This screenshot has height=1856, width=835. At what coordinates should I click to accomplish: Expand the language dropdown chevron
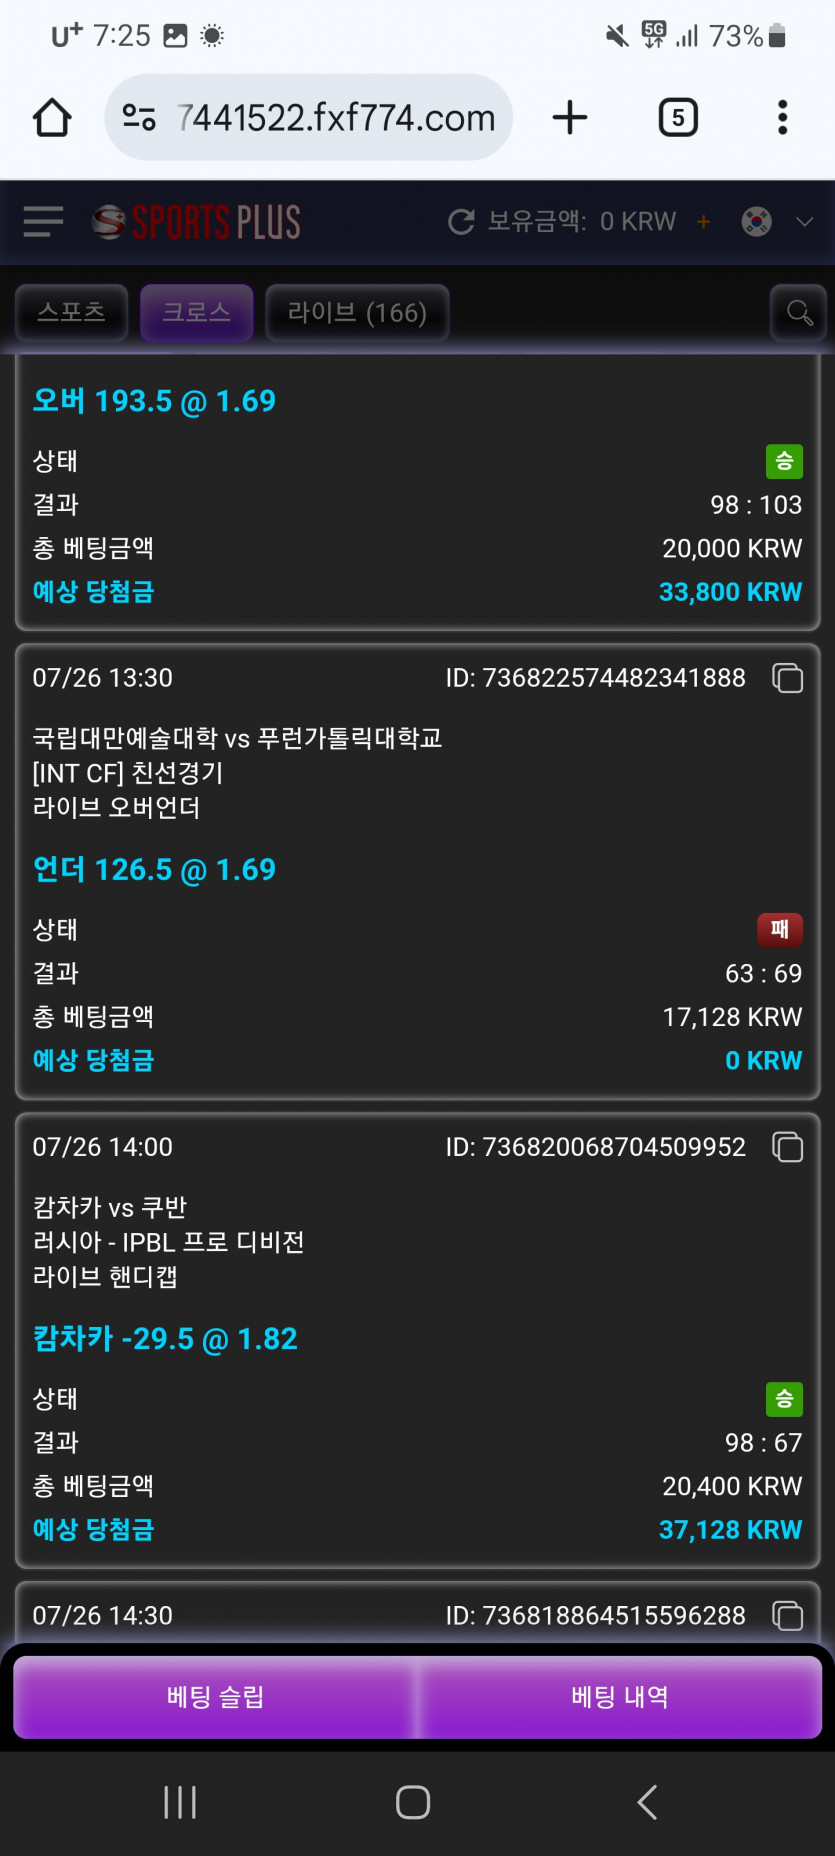[805, 222]
